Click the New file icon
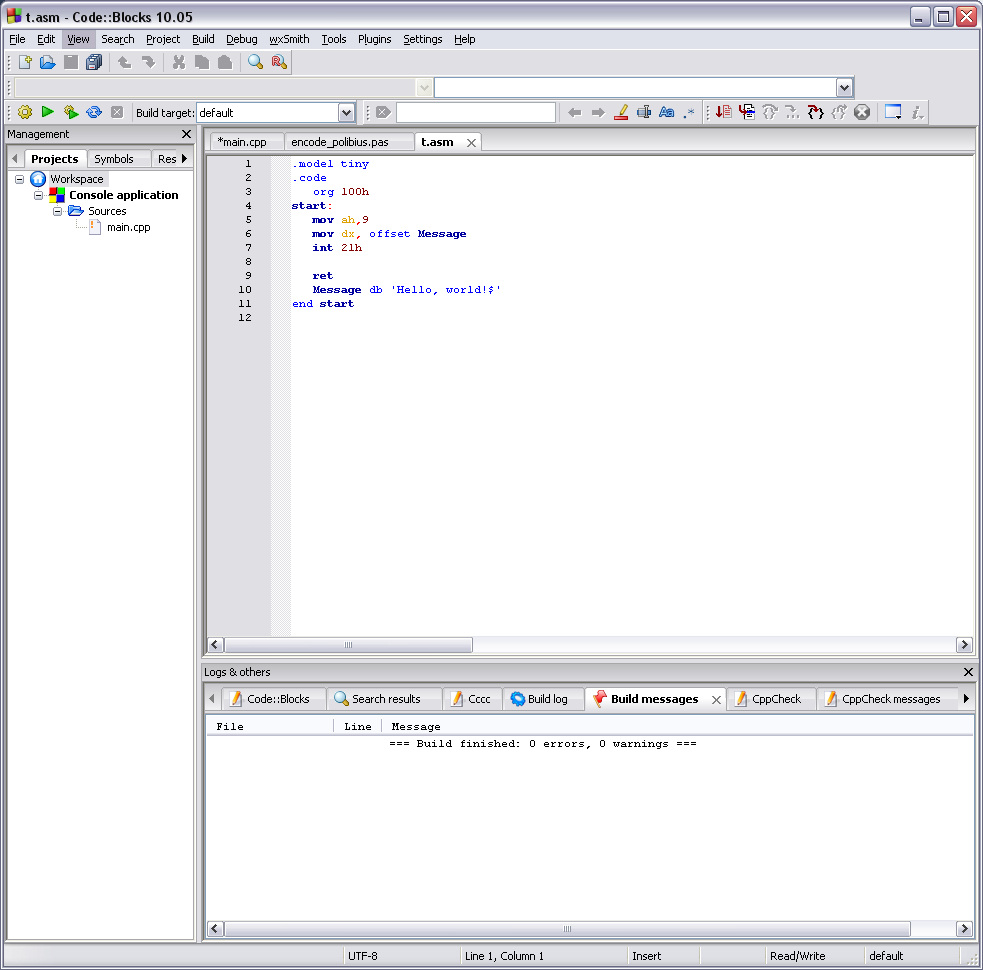This screenshot has width=983, height=970. 25,62
